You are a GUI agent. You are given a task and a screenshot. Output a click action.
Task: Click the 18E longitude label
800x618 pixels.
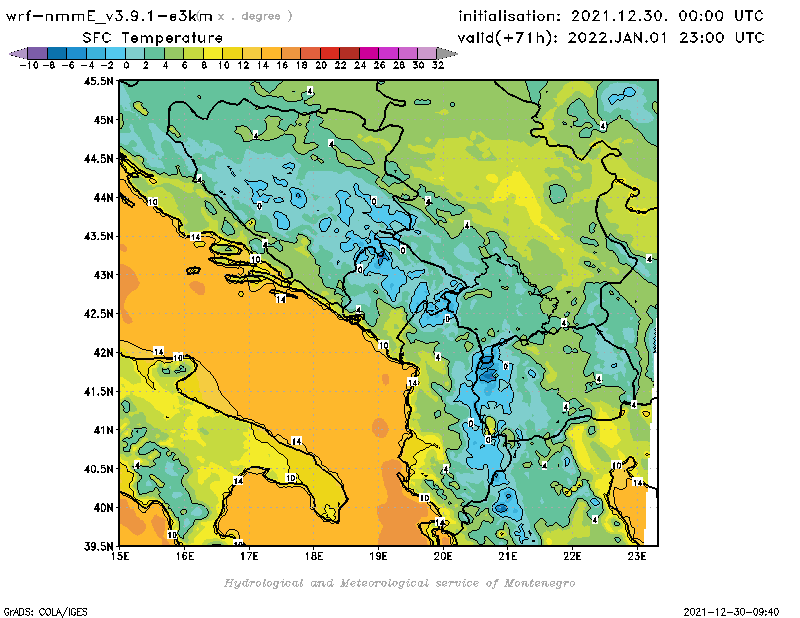pos(314,556)
